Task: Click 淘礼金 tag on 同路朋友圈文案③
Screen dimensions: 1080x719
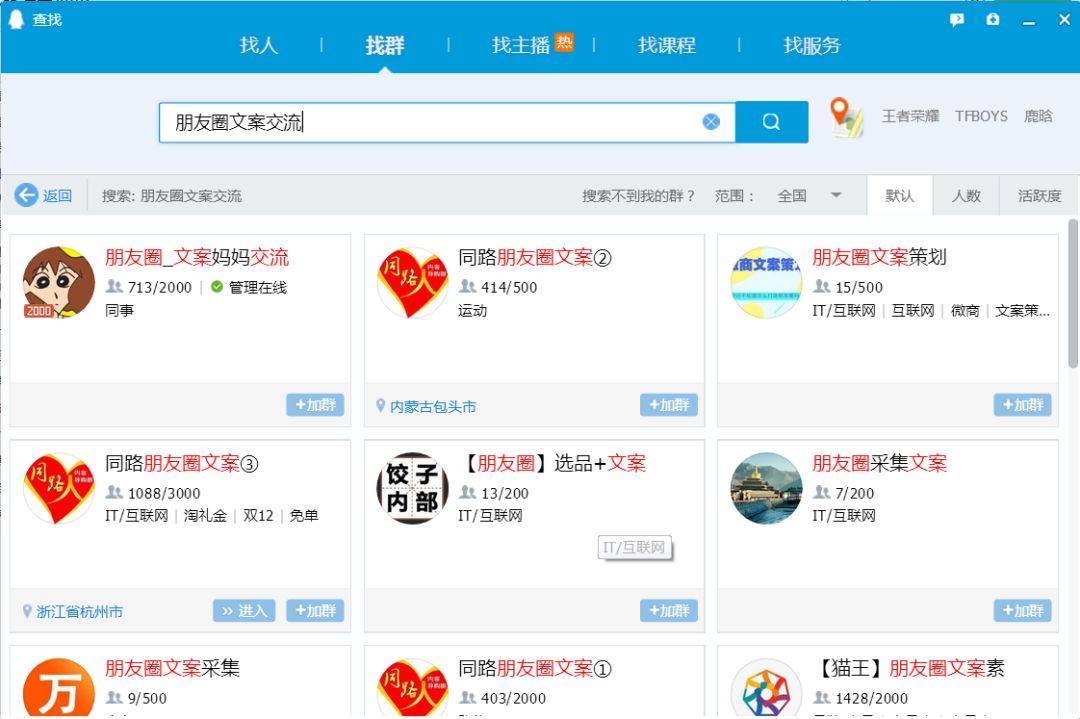Action: coord(205,515)
